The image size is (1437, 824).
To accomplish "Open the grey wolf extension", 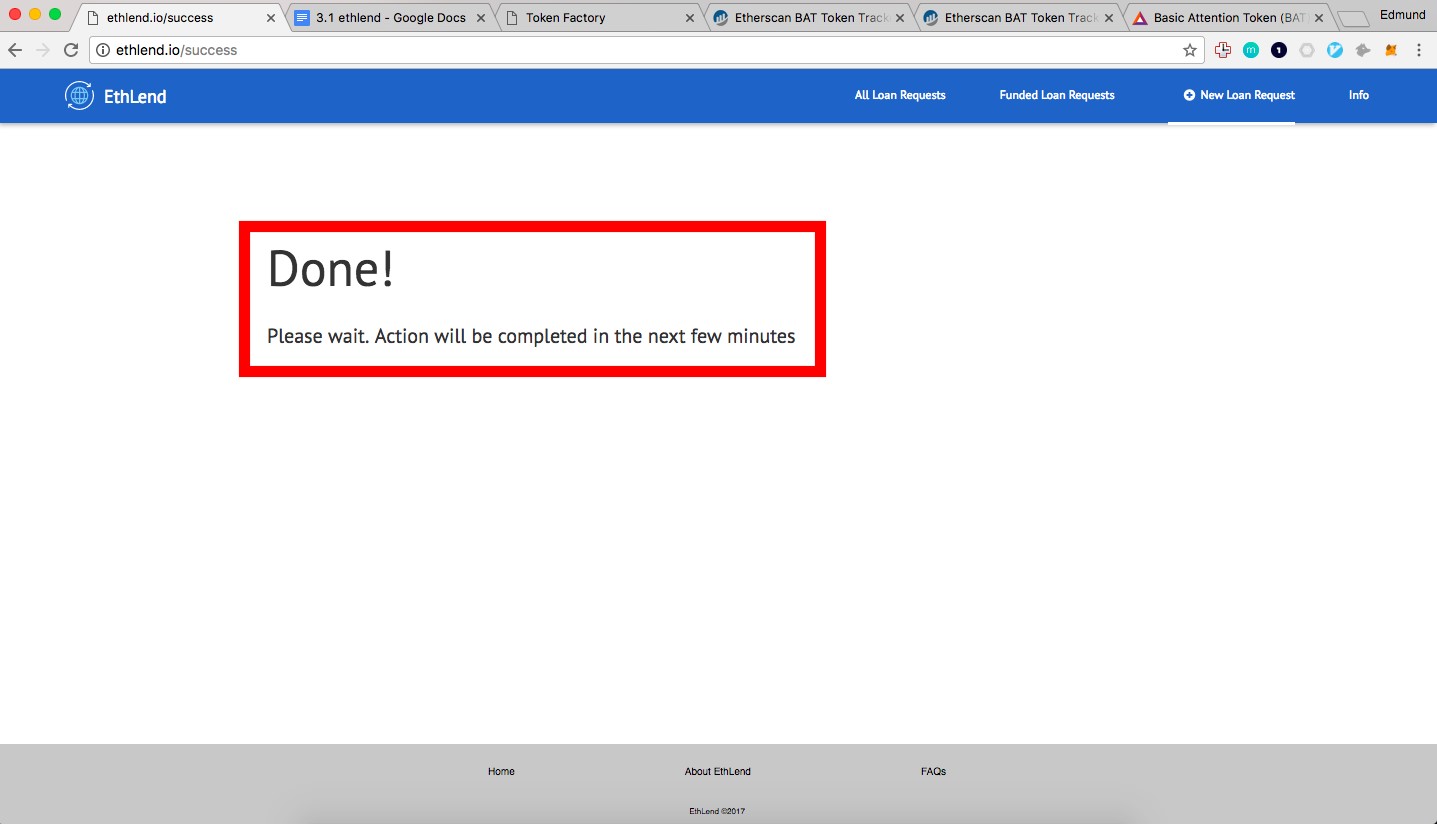I will (1363, 50).
